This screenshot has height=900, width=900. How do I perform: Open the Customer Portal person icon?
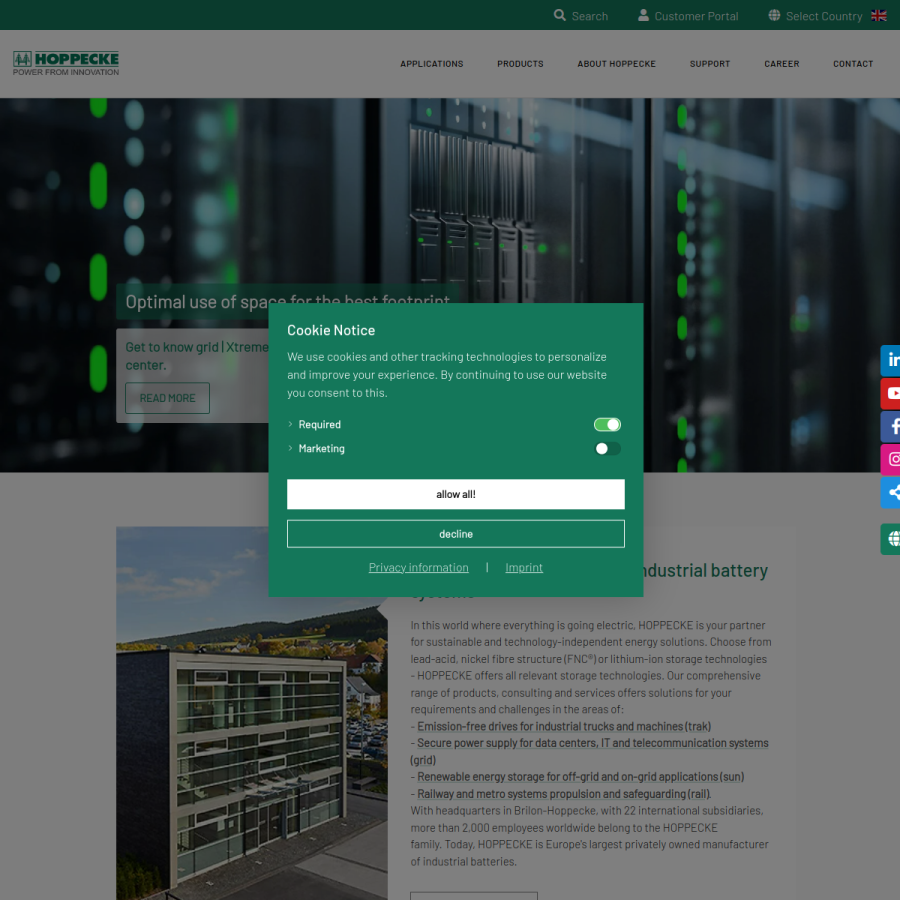click(643, 15)
